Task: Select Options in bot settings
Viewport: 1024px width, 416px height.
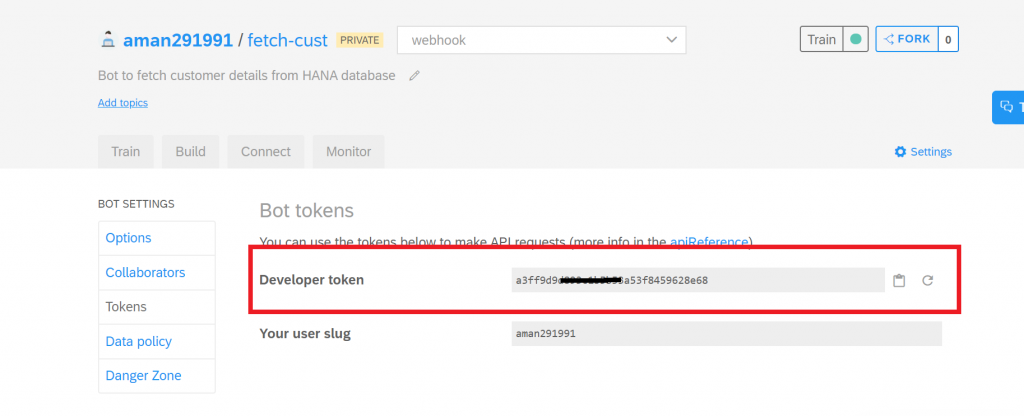Action: (157, 238)
